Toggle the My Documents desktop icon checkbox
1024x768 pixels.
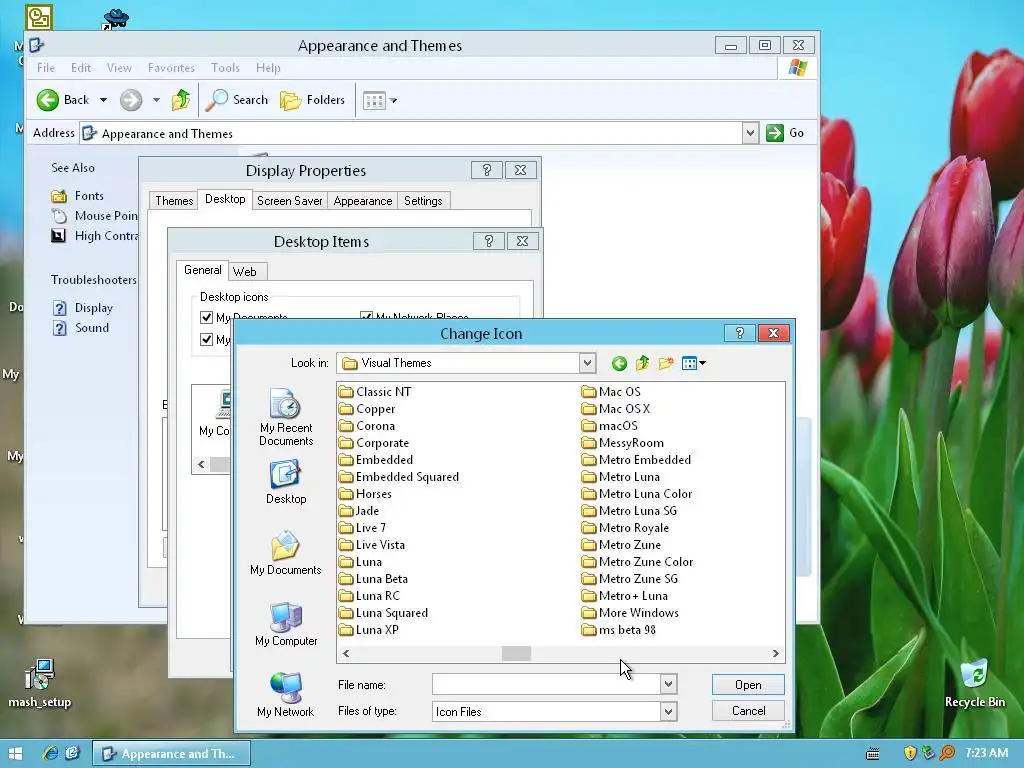206,317
